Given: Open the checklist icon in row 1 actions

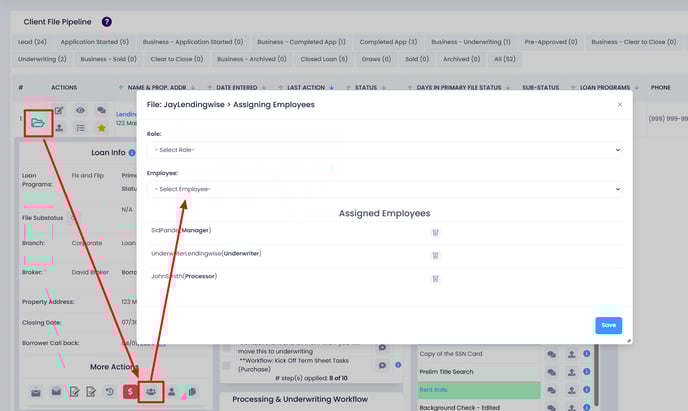Looking at the screenshot, I should point(80,128).
